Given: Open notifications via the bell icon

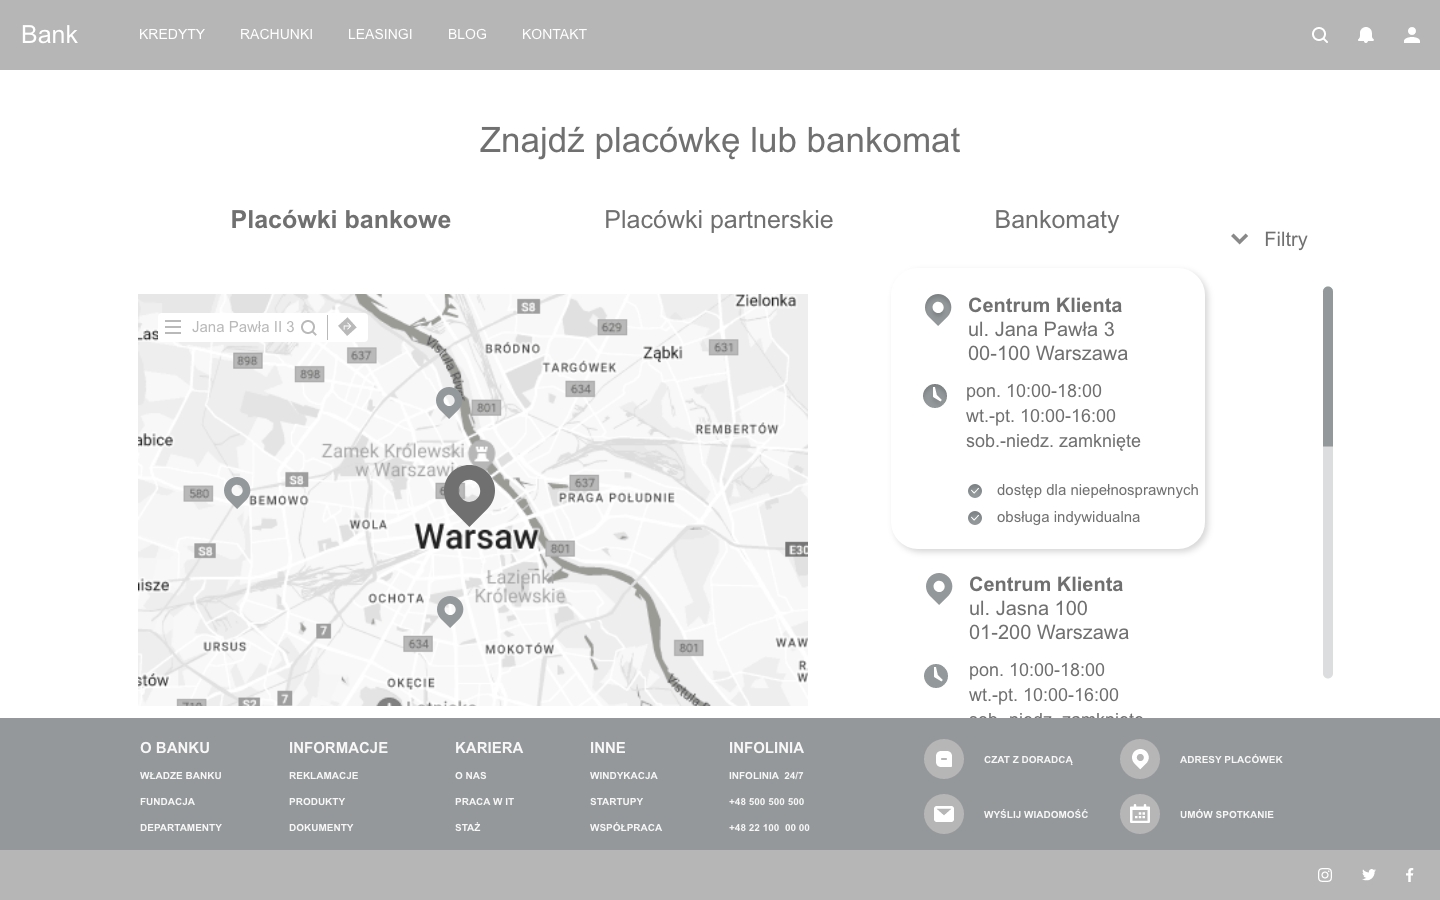Looking at the screenshot, I should coord(1365,35).
